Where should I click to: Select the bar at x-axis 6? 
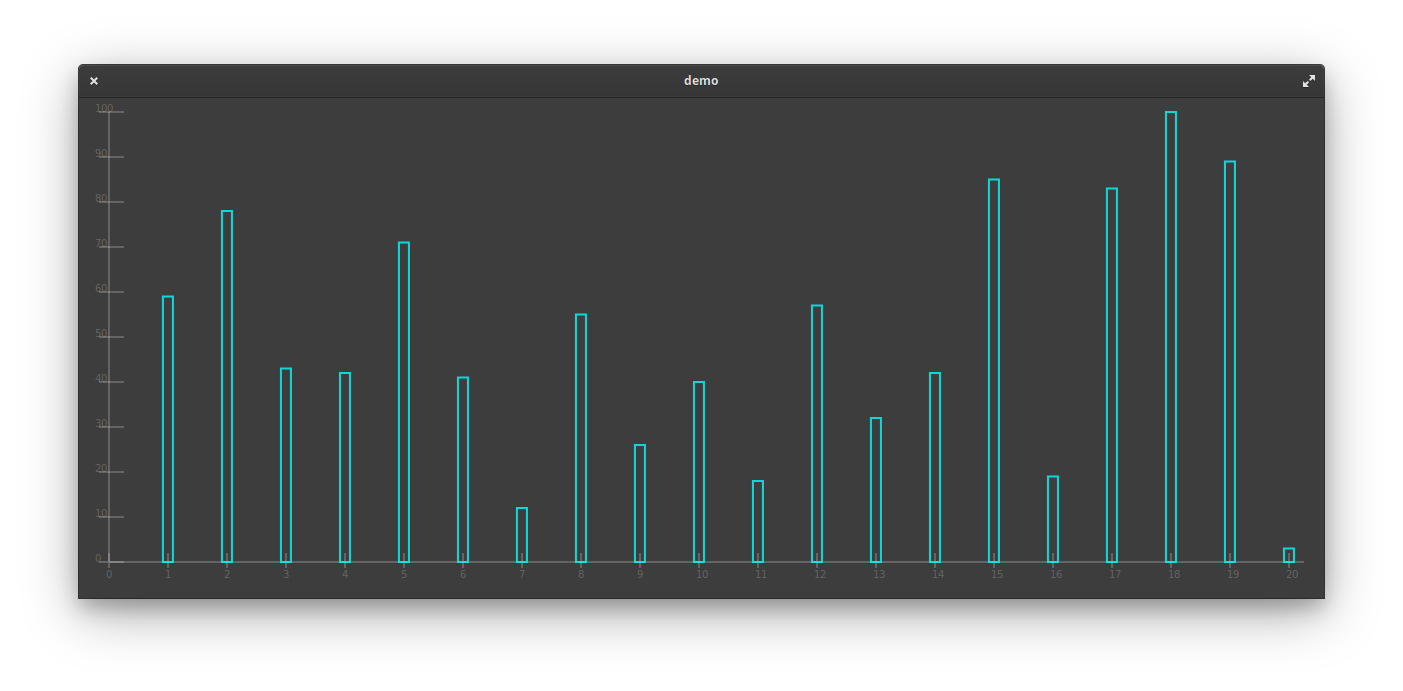click(463, 470)
